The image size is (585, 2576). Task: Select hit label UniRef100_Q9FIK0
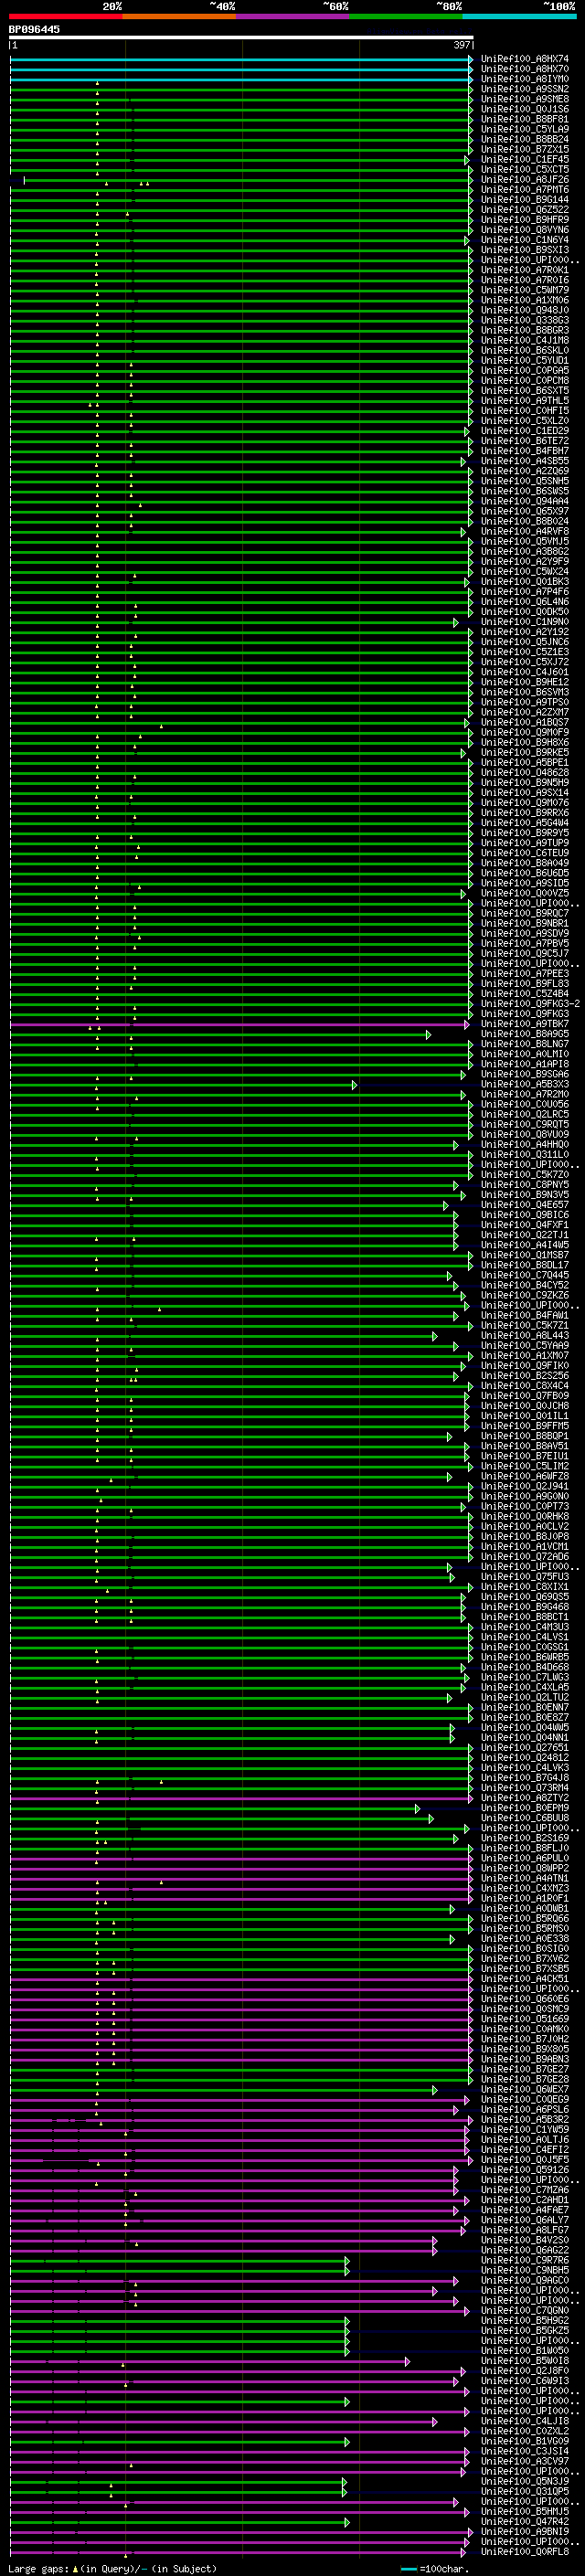coord(524,1366)
